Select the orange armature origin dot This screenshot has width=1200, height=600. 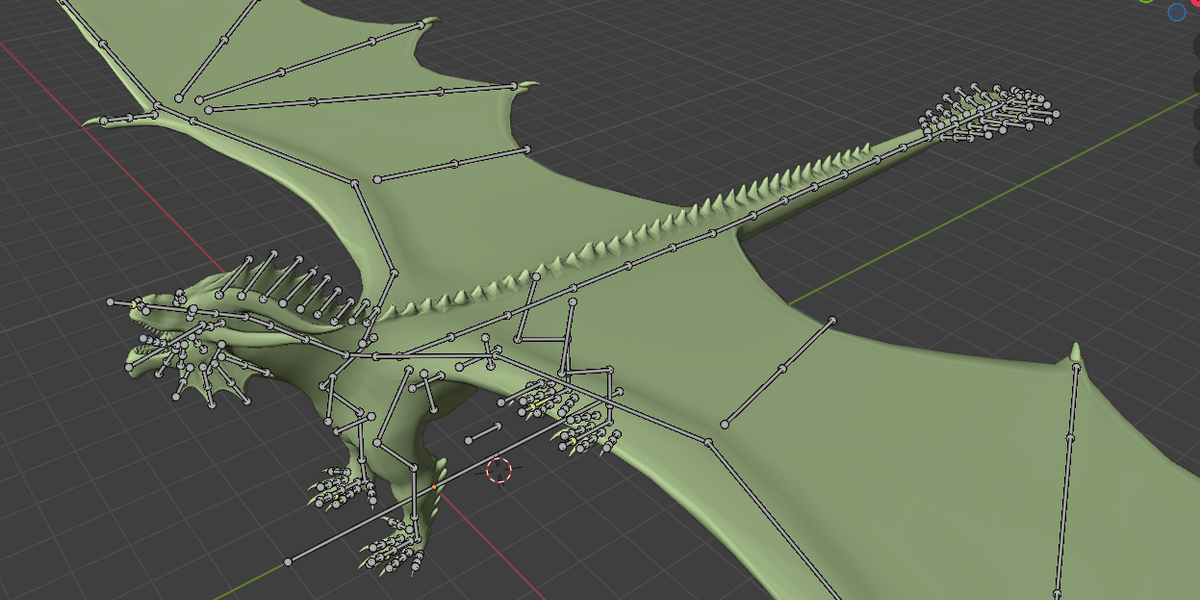click(434, 487)
